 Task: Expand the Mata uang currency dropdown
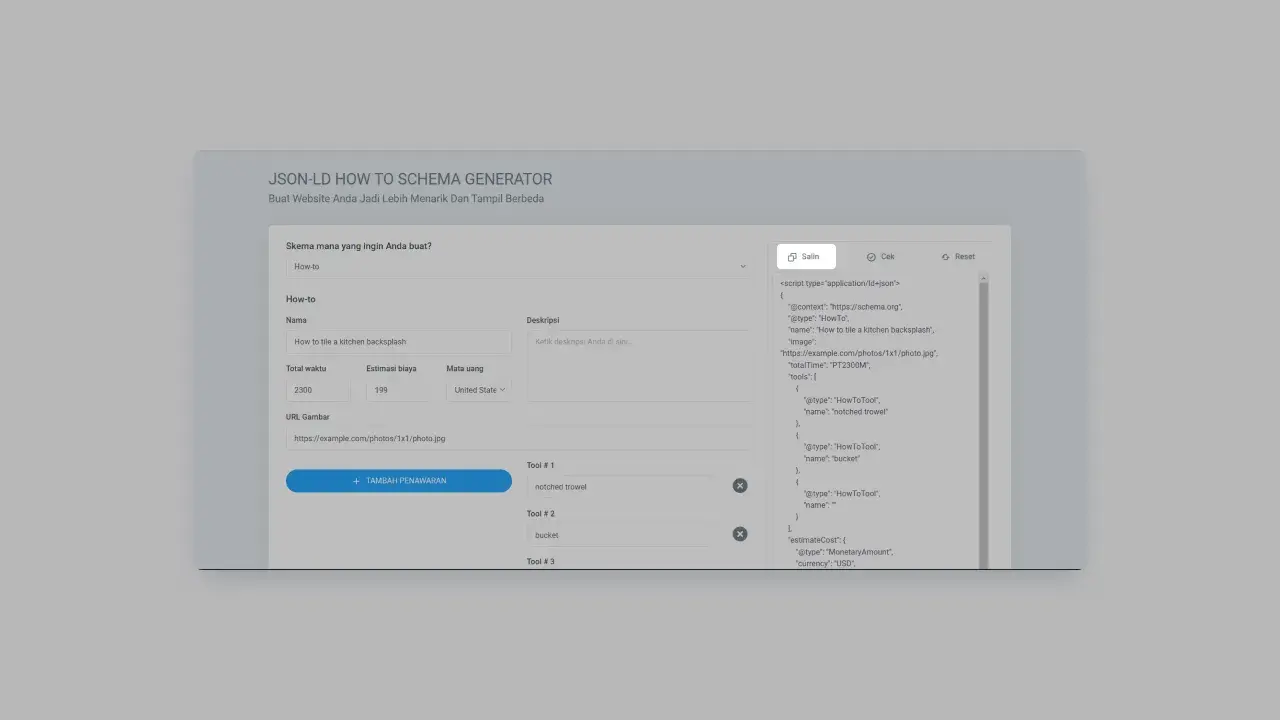coord(479,390)
